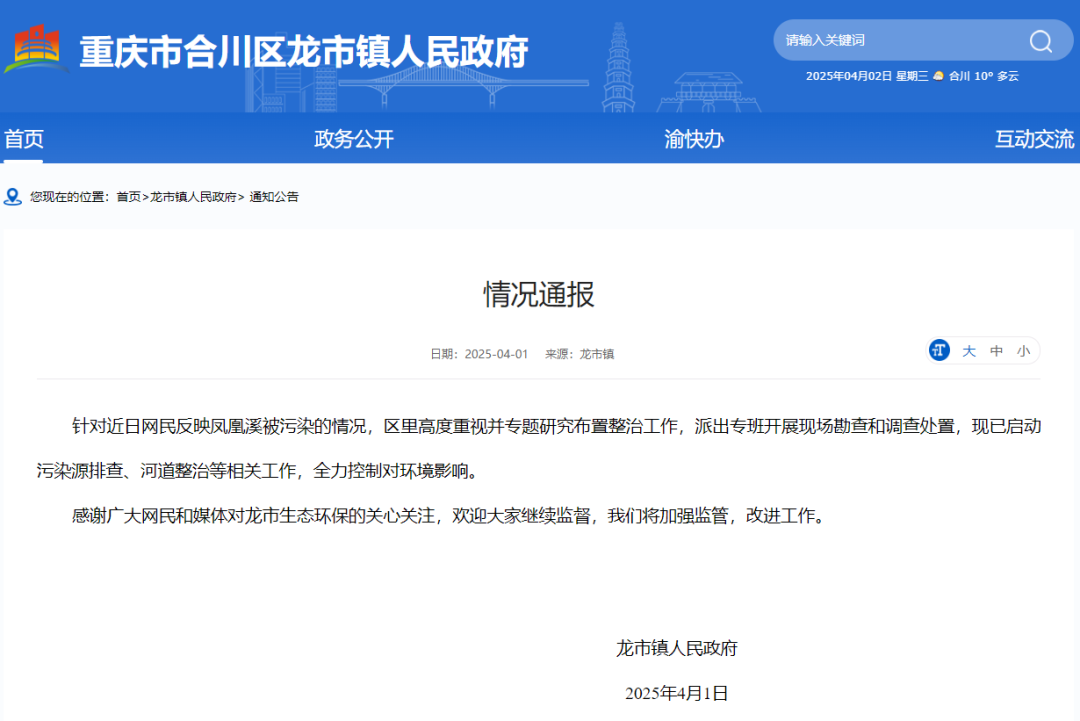The width and height of the screenshot is (1080, 721).
Task: Click the weather cloud icon
Action: coord(938,76)
